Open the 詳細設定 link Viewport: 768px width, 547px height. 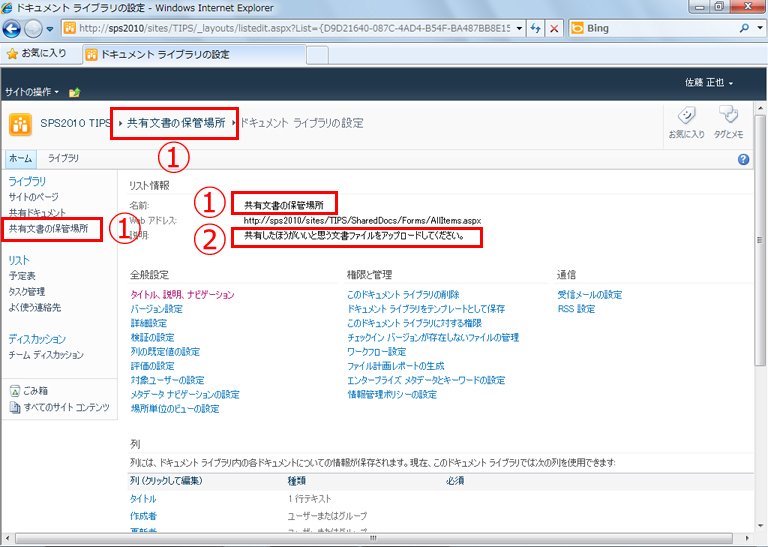coord(149,323)
